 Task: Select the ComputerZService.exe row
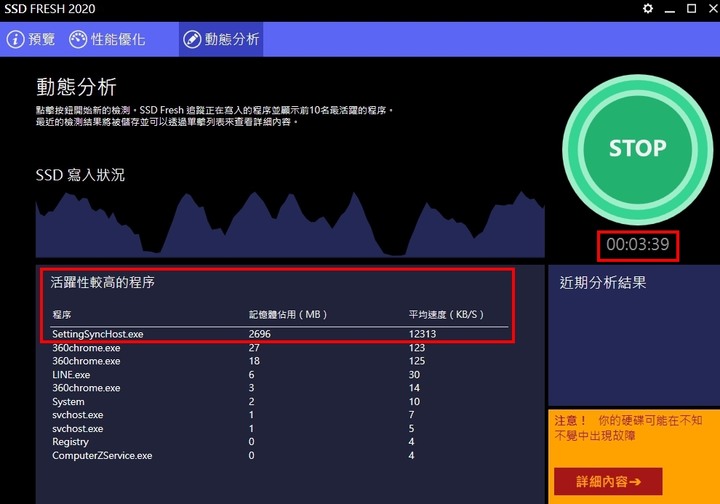[280, 455]
